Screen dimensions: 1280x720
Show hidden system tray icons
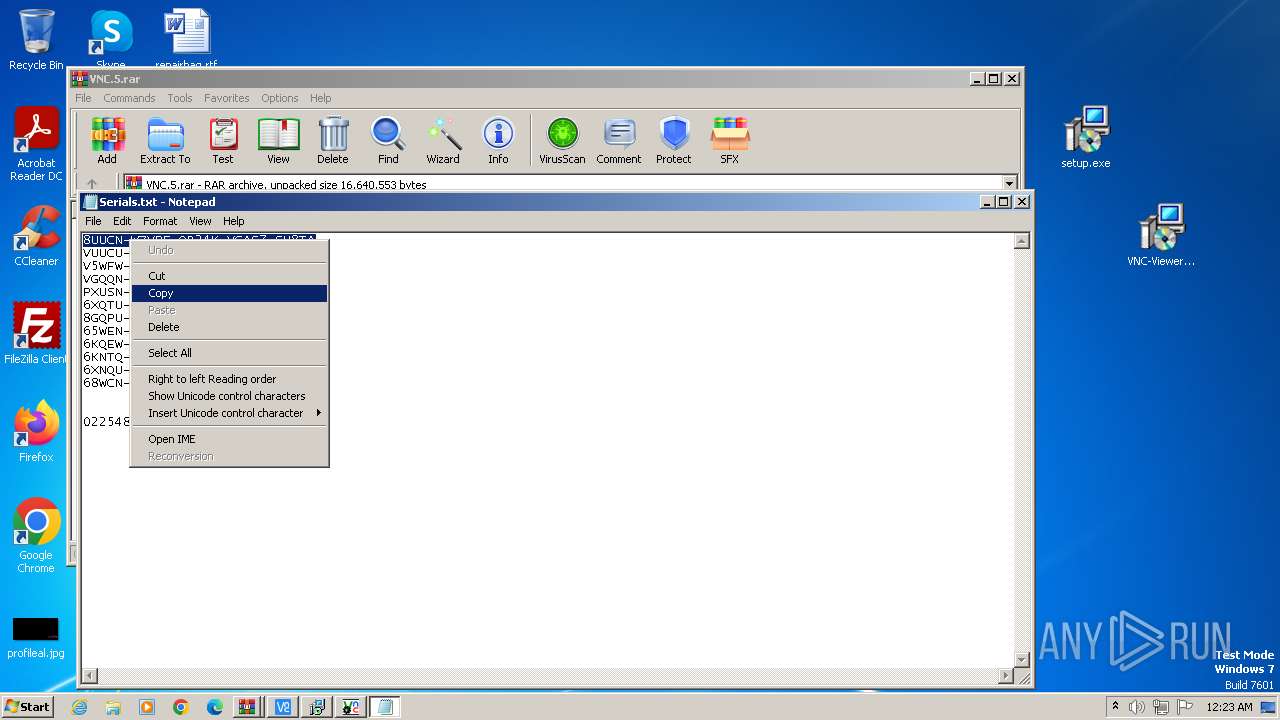[x=1115, y=707]
